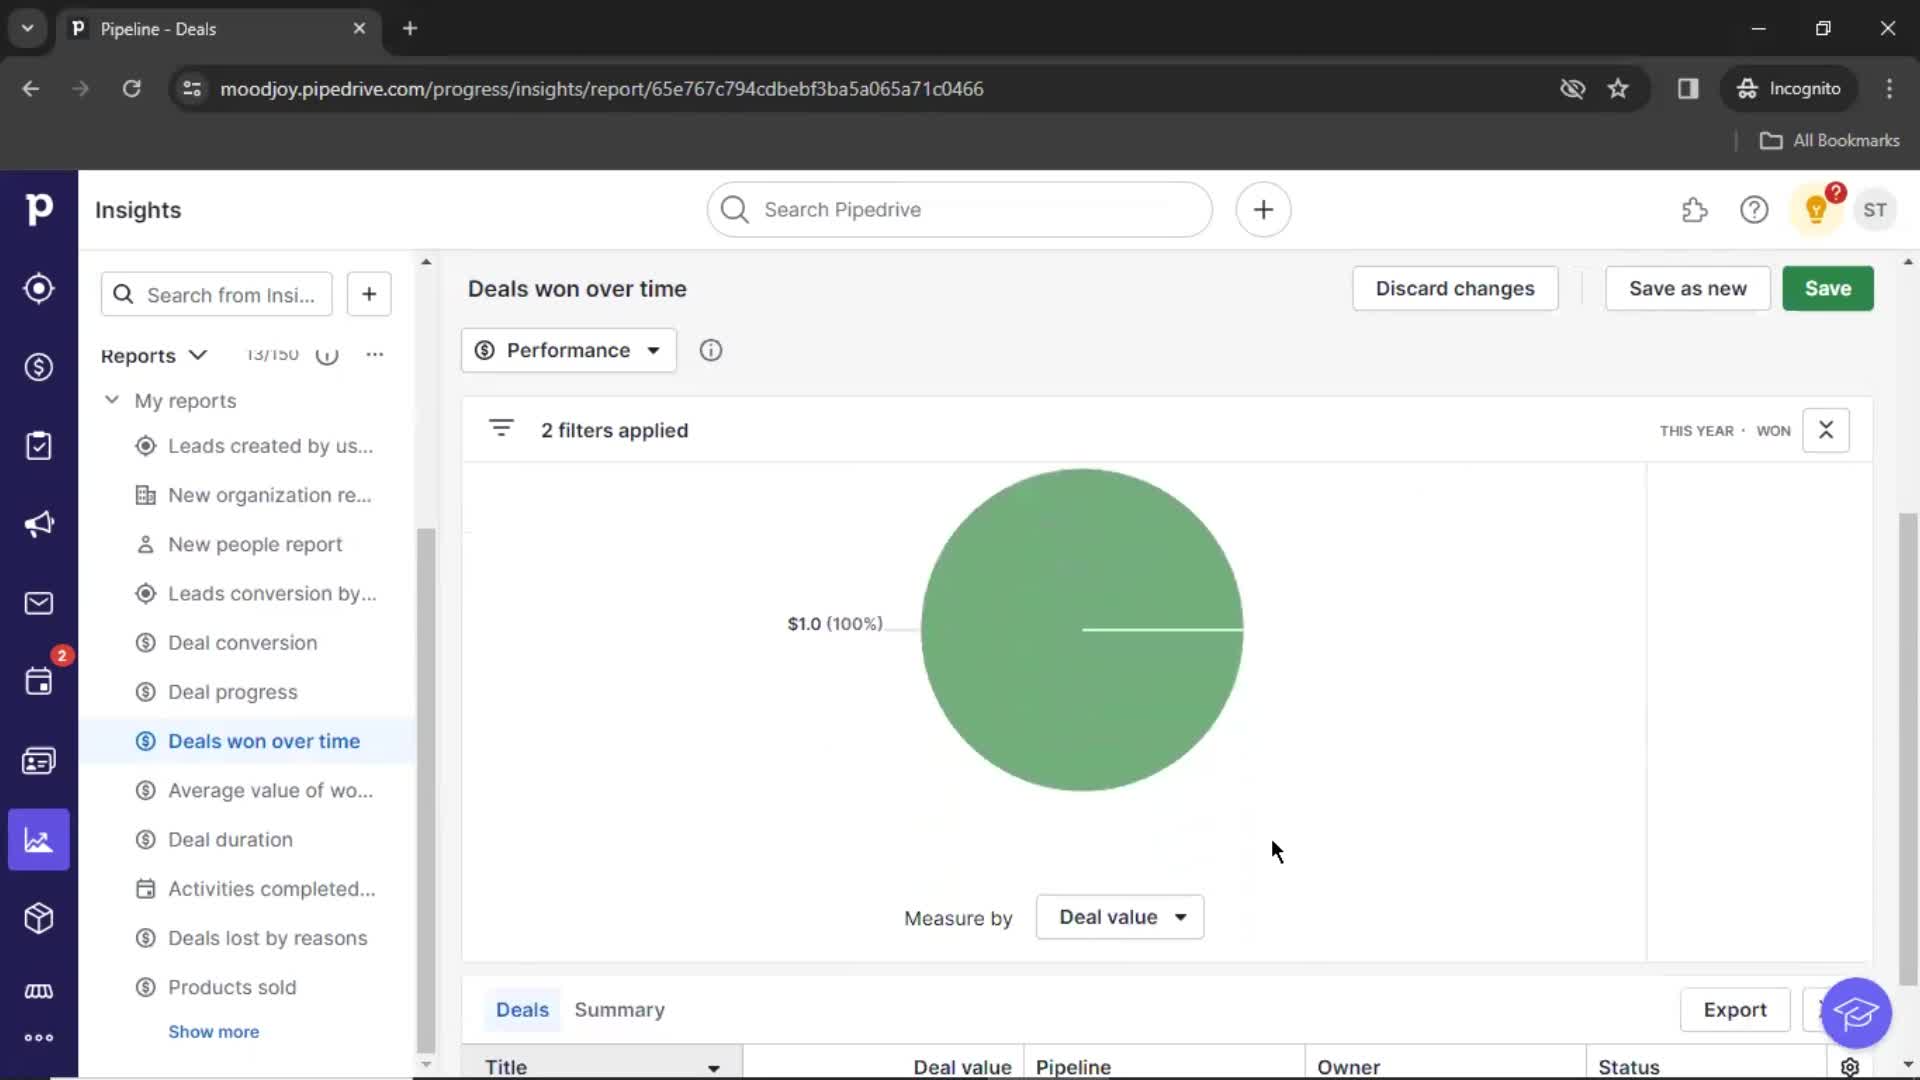Open the Campaigns icon in sidebar
1920x1080 pixels.
point(38,525)
